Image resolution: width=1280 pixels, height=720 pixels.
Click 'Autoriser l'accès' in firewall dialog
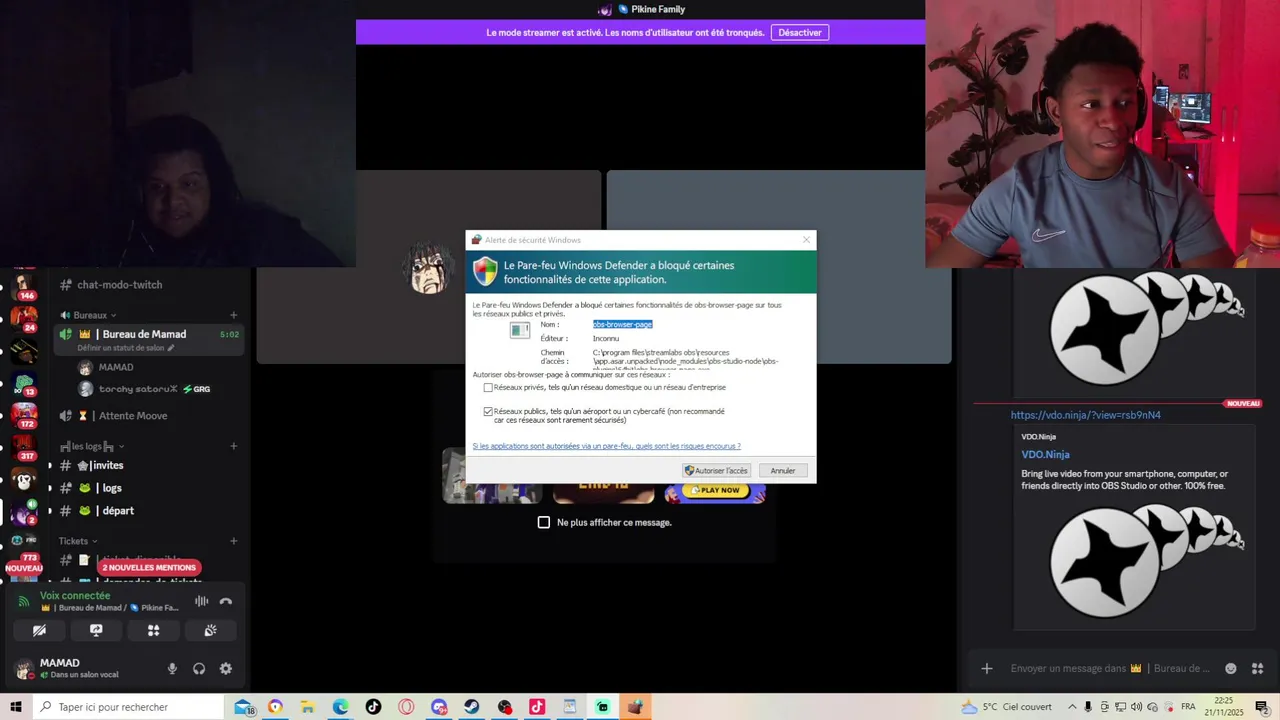[716, 471]
